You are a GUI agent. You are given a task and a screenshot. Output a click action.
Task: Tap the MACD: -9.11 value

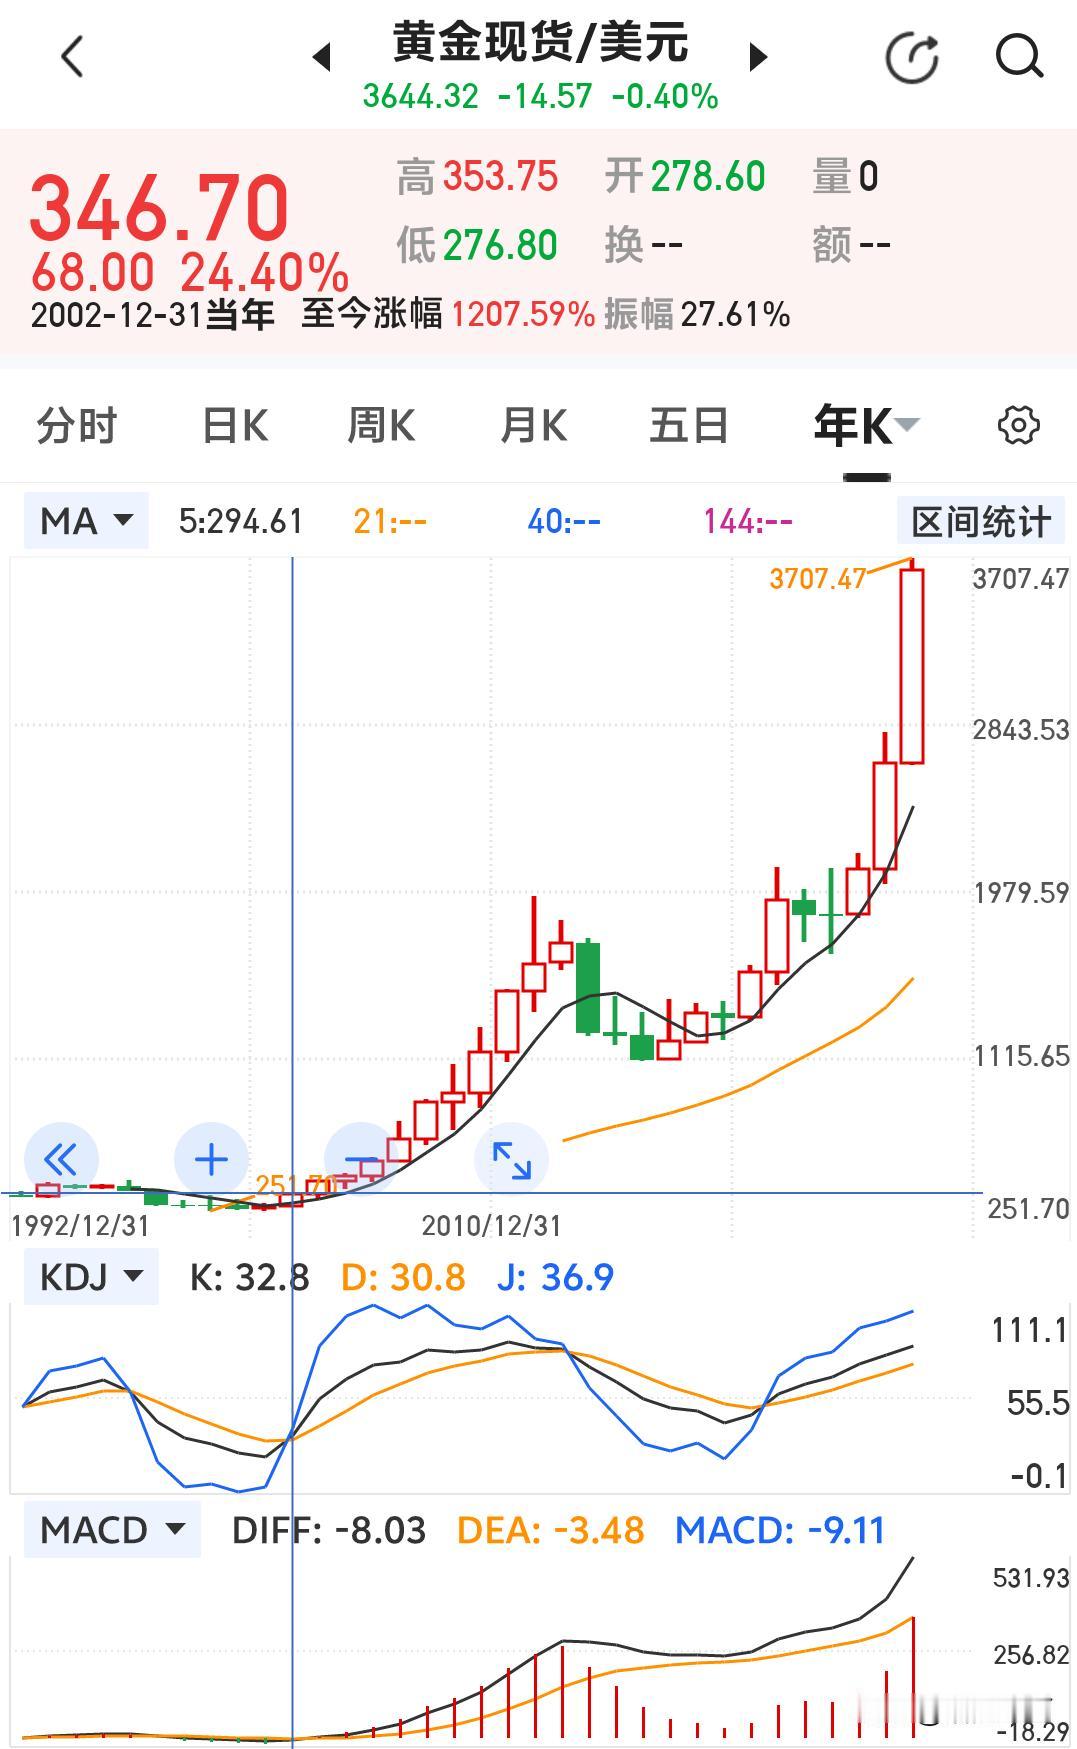[780, 1530]
